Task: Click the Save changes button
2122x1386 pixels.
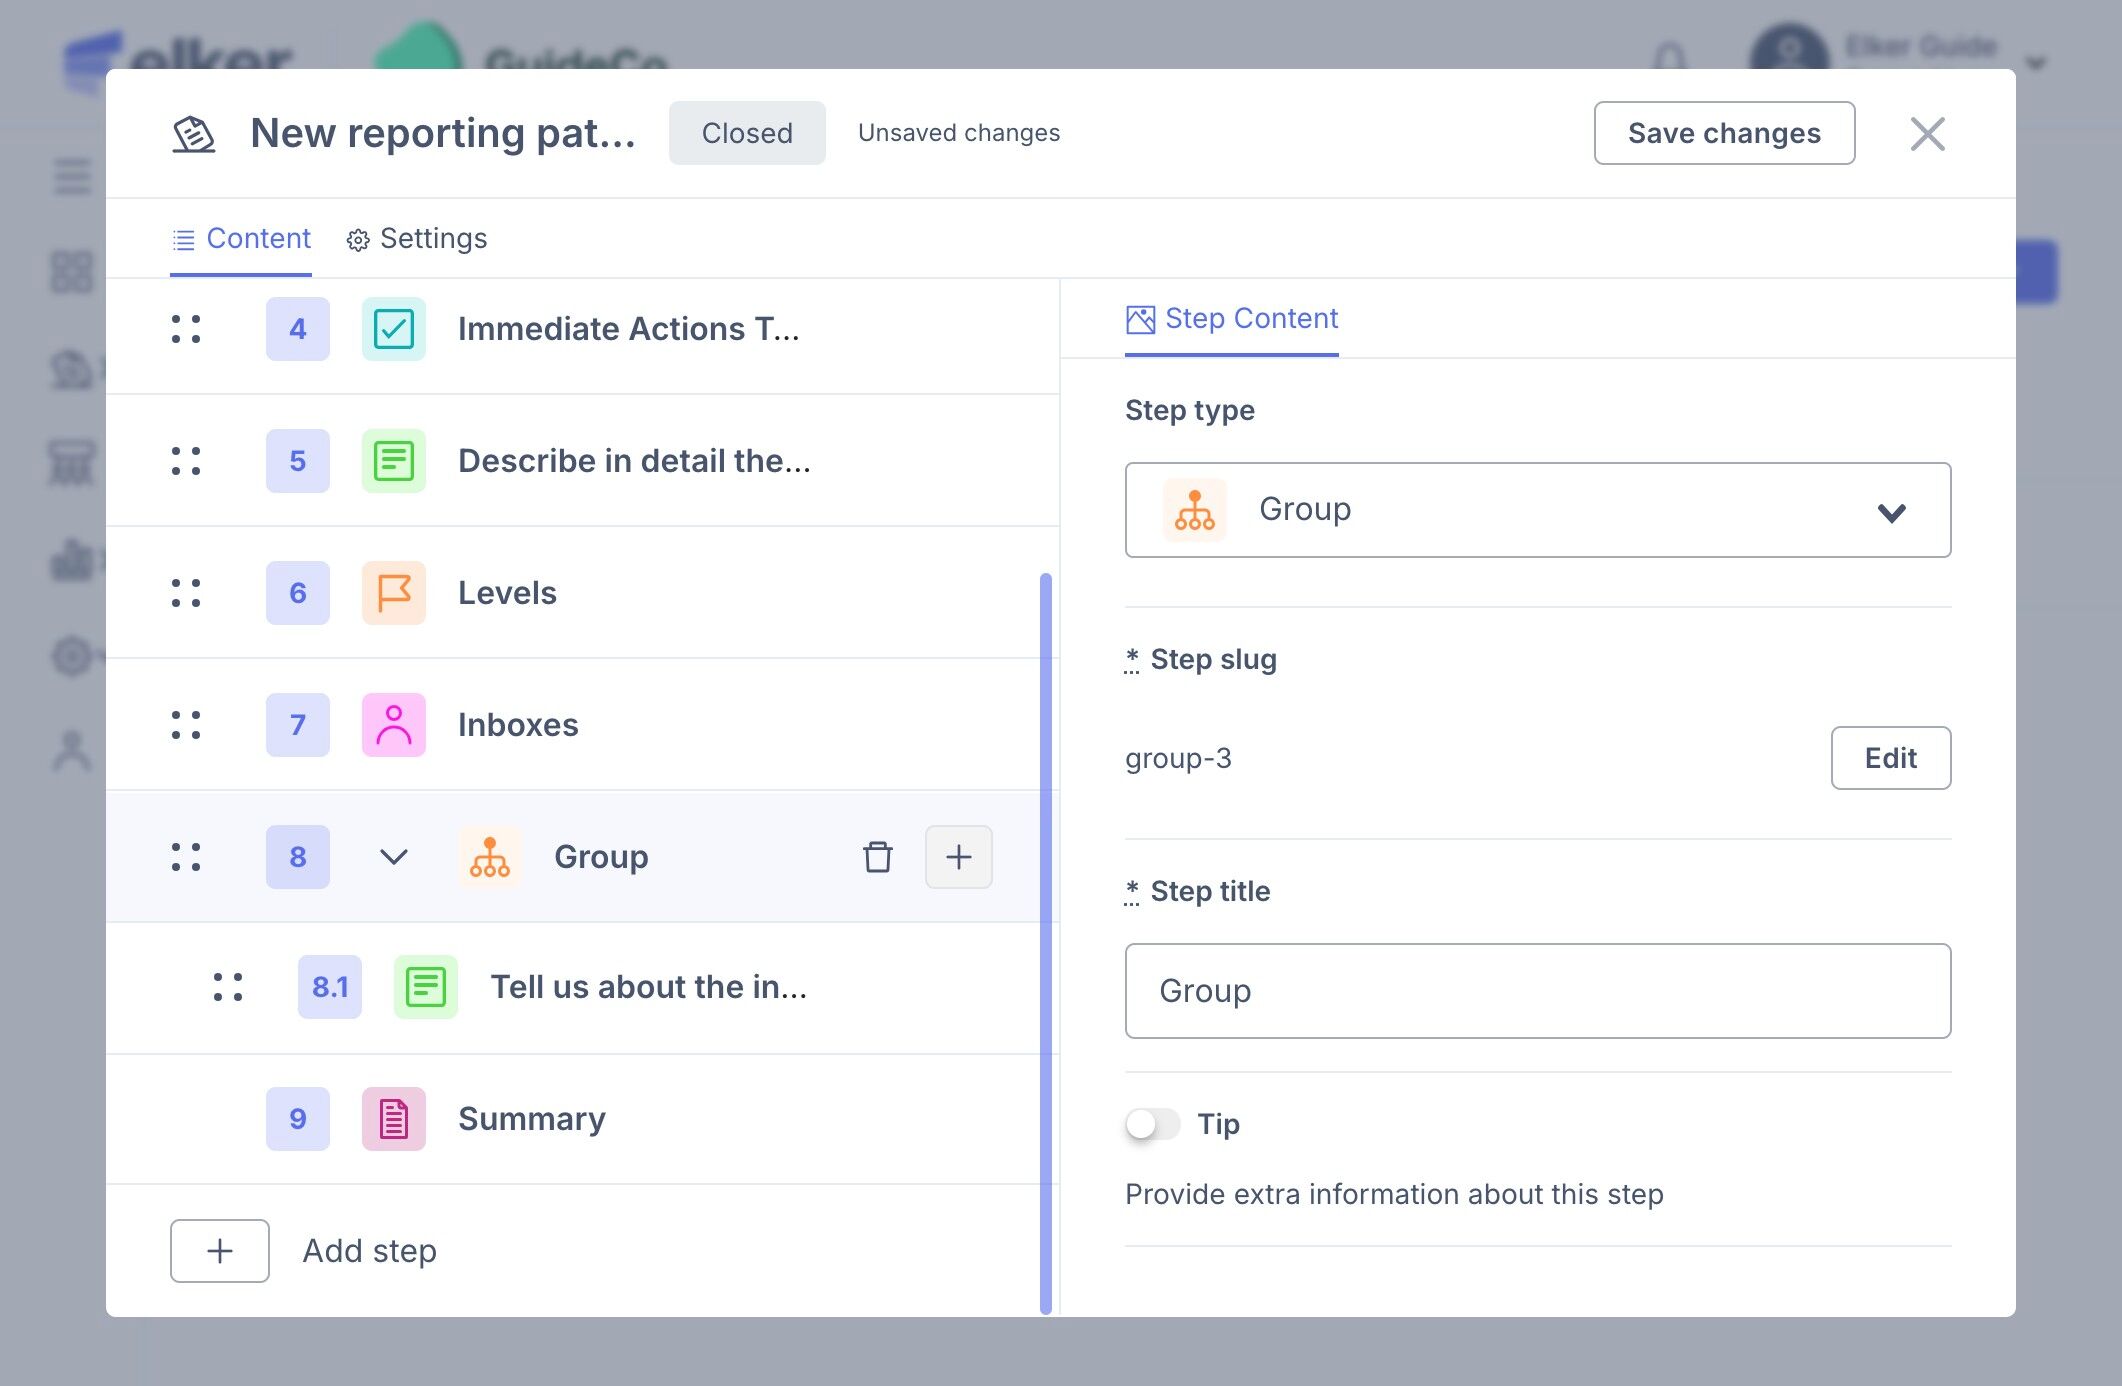Action: (x=1723, y=133)
